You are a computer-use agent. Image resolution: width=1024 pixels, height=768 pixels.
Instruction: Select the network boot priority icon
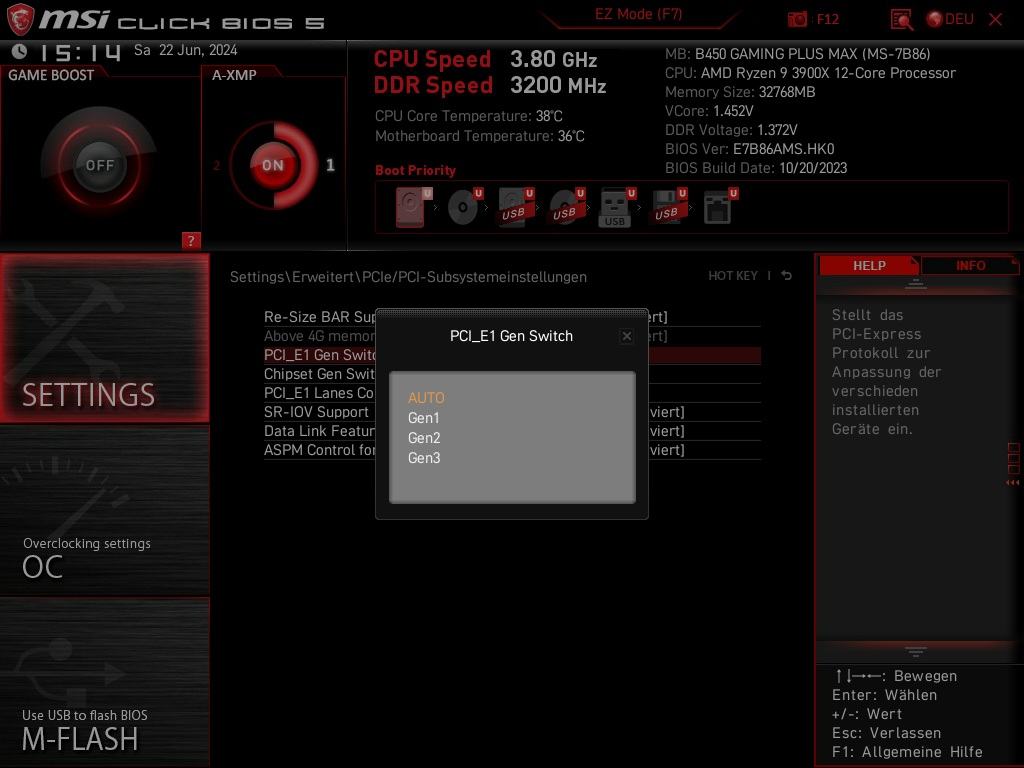[x=720, y=207]
